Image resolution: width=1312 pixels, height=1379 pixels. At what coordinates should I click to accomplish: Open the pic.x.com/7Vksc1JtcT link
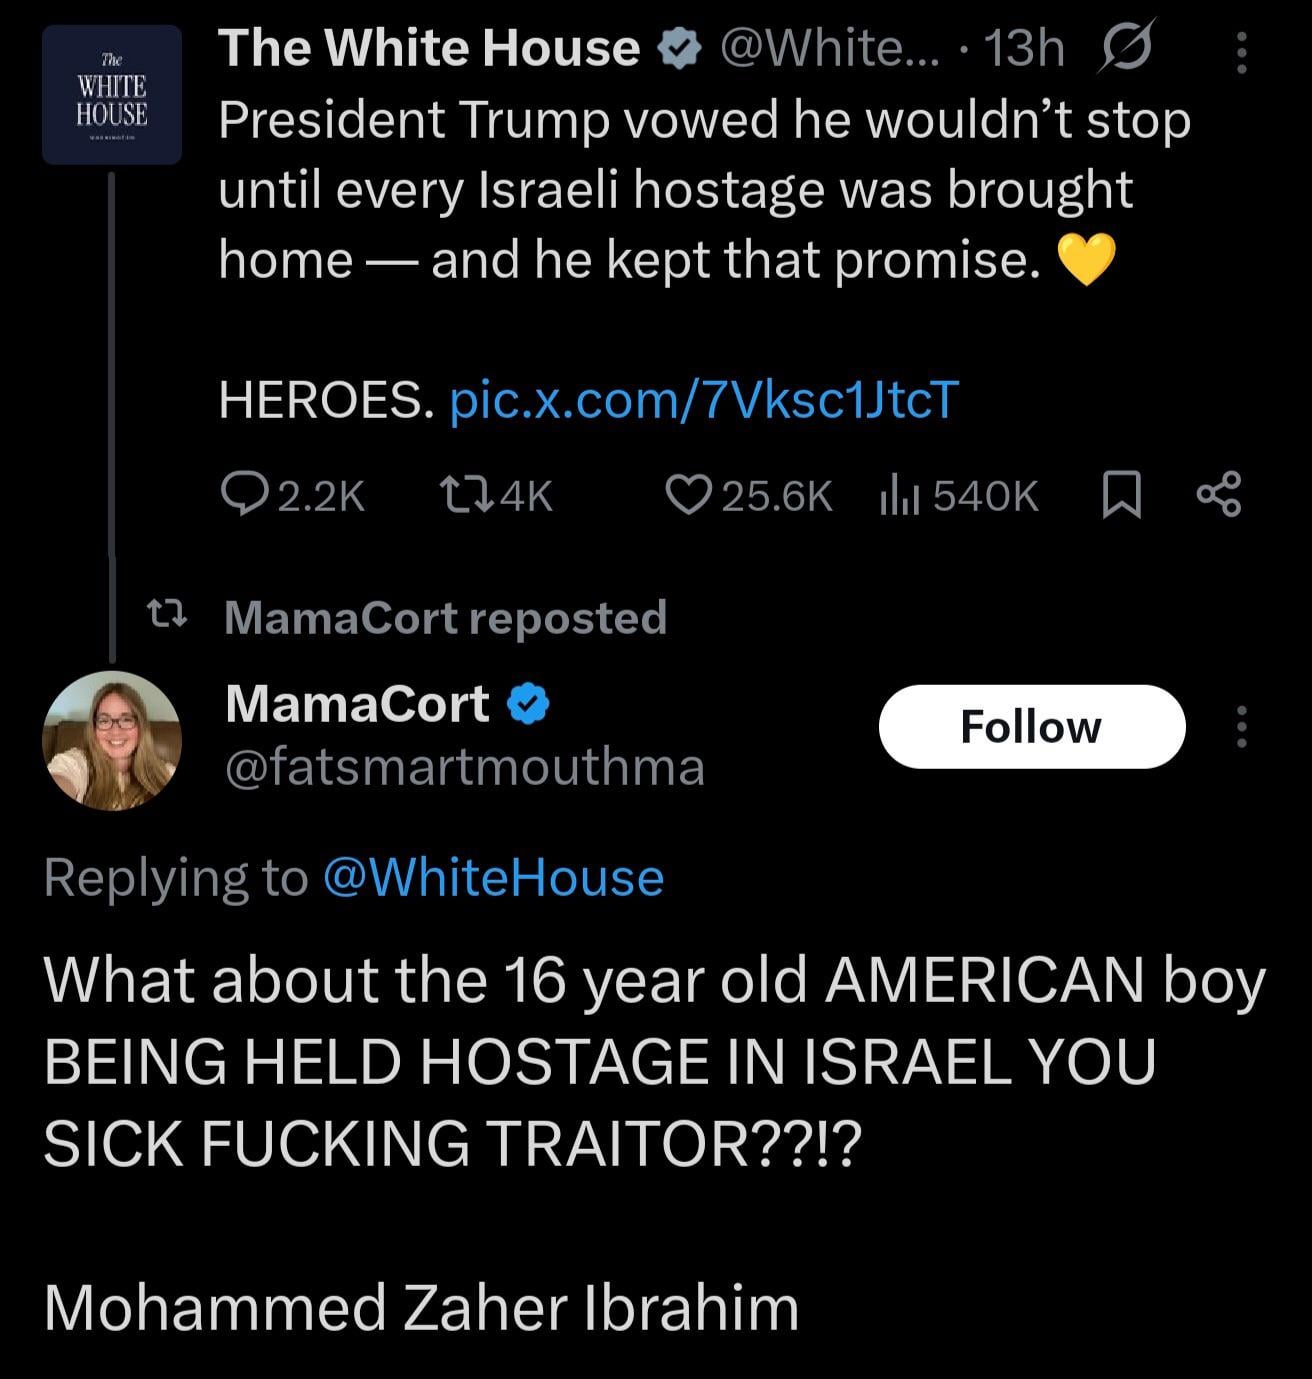pos(704,400)
